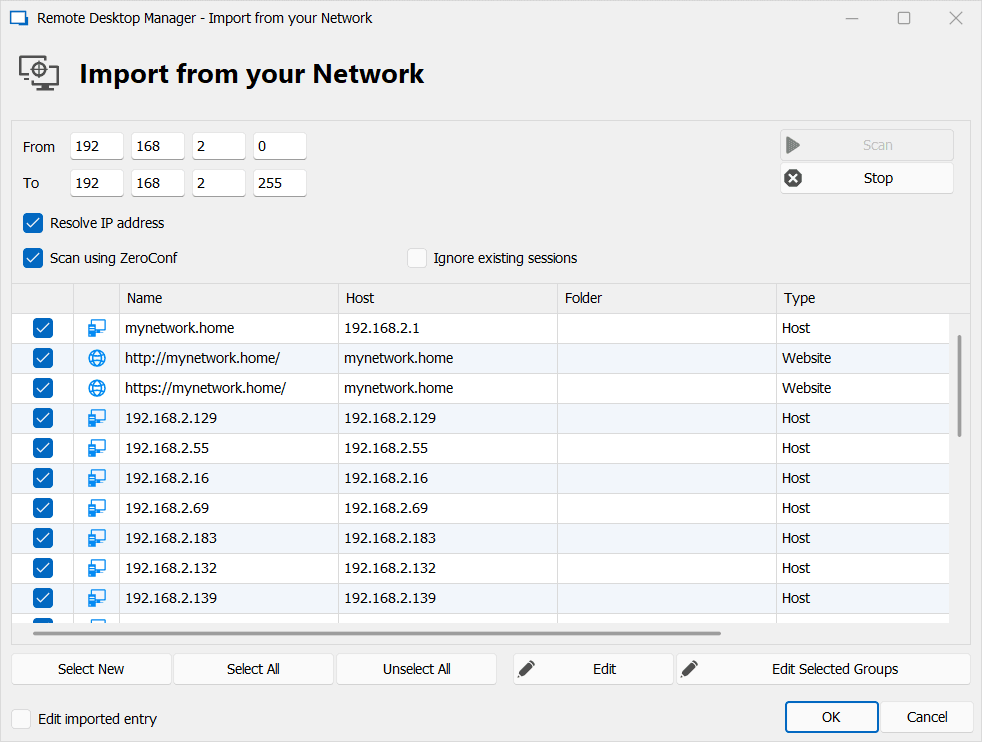This screenshot has height=742, width=982.
Task: Click the To first octet field 192
Action: (96, 183)
